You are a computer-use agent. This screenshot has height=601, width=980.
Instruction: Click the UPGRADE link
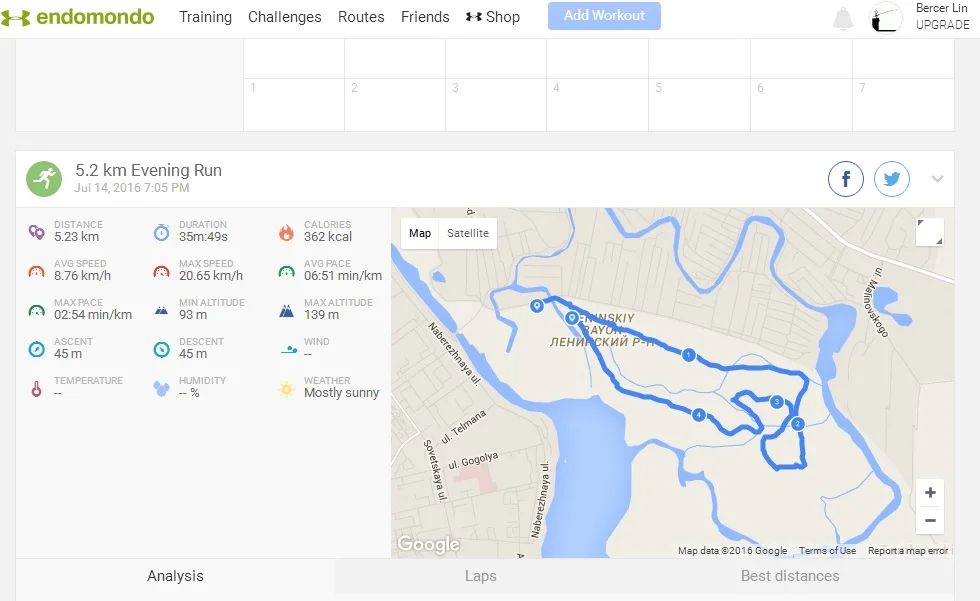[943, 25]
